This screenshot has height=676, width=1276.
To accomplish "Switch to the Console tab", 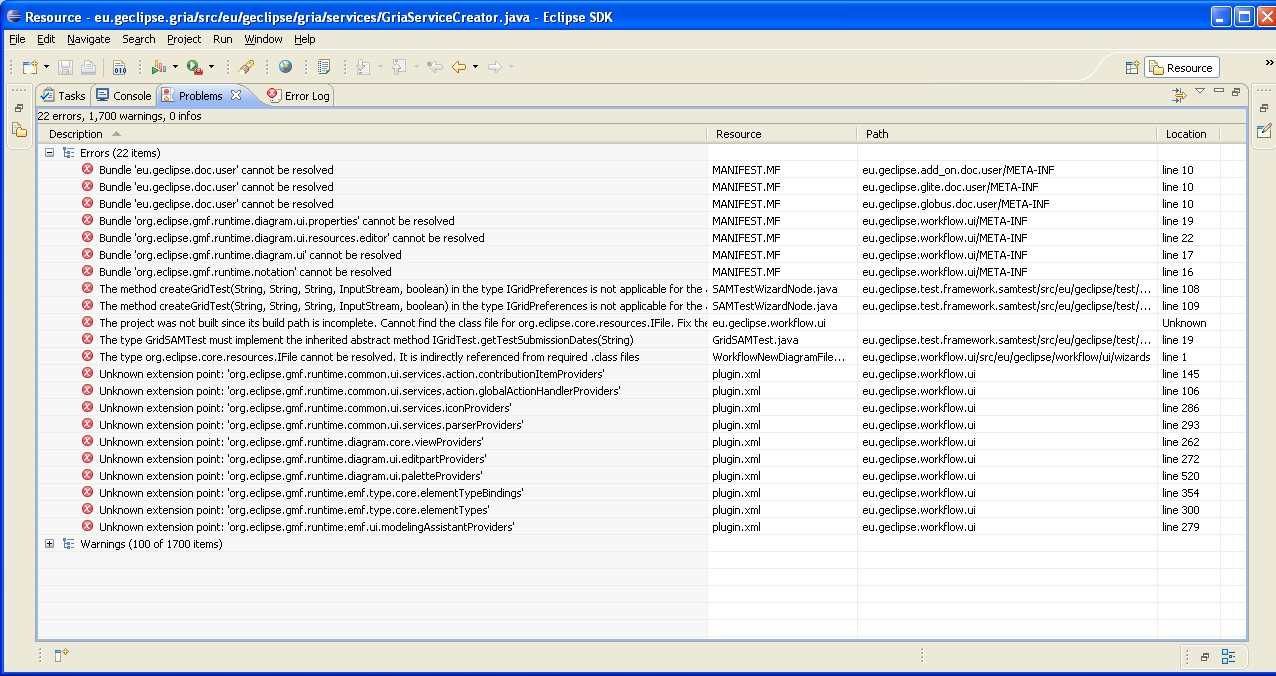I will coord(124,96).
